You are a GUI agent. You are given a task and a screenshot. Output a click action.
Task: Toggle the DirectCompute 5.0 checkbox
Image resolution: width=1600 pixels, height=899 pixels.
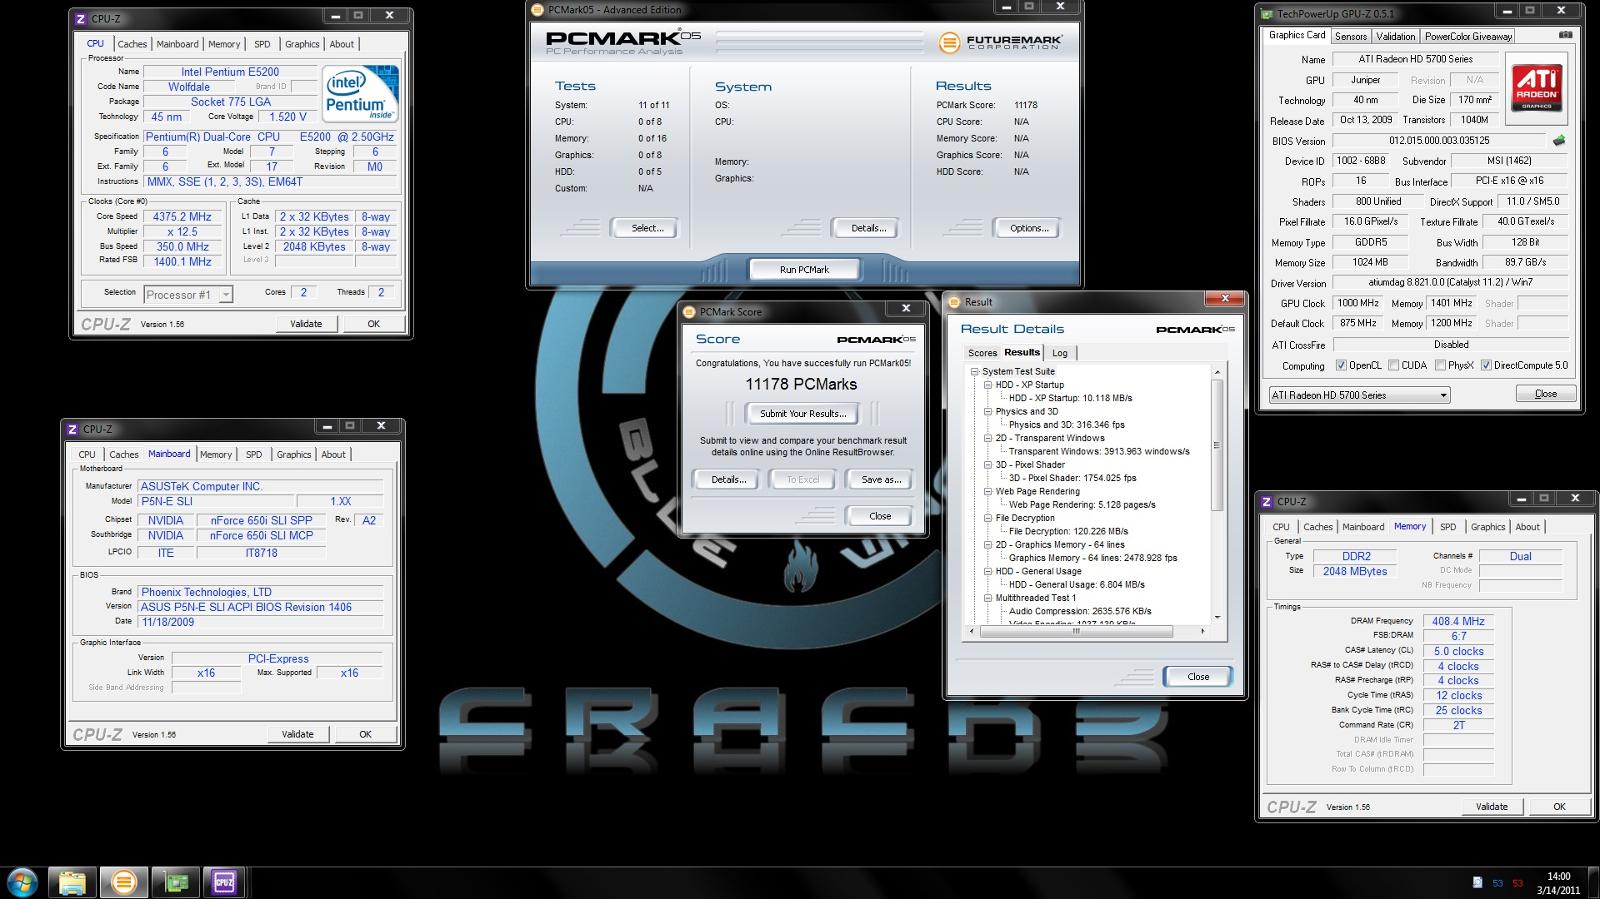click(x=1486, y=365)
